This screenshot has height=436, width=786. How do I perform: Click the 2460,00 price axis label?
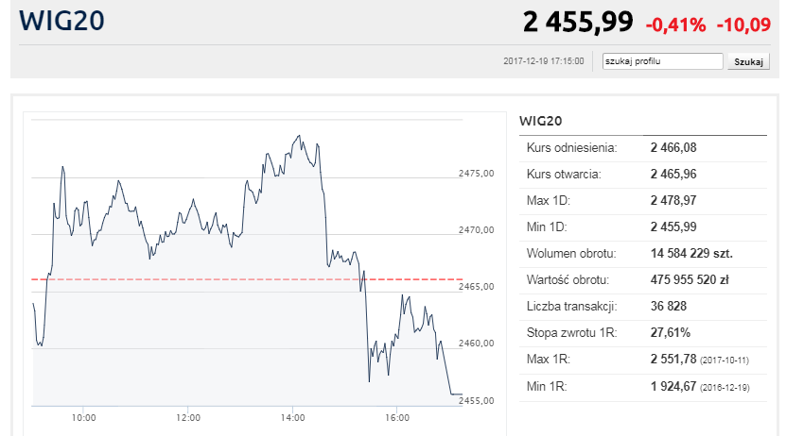[x=476, y=343]
